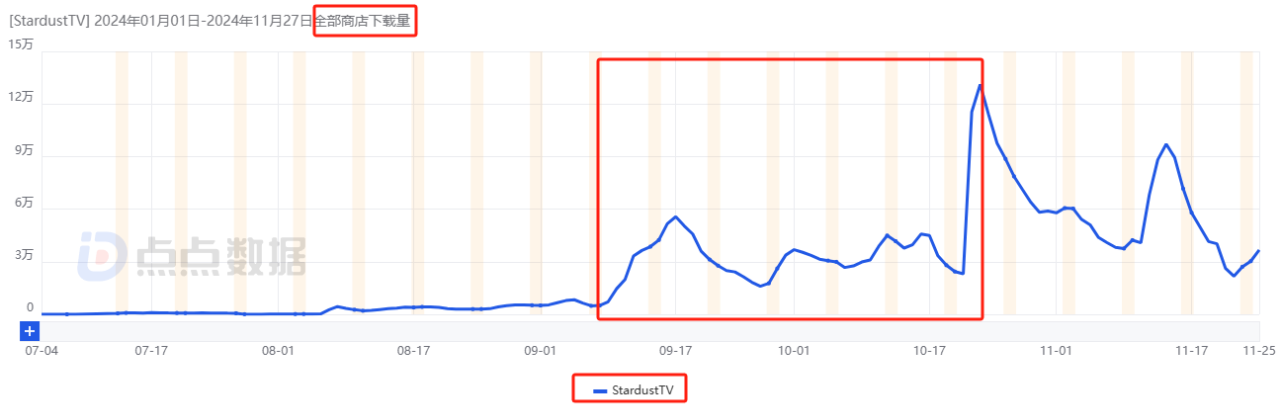Click the 3万 y-axis label
This screenshot has height=415, width=1280.
(x=24, y=257)
